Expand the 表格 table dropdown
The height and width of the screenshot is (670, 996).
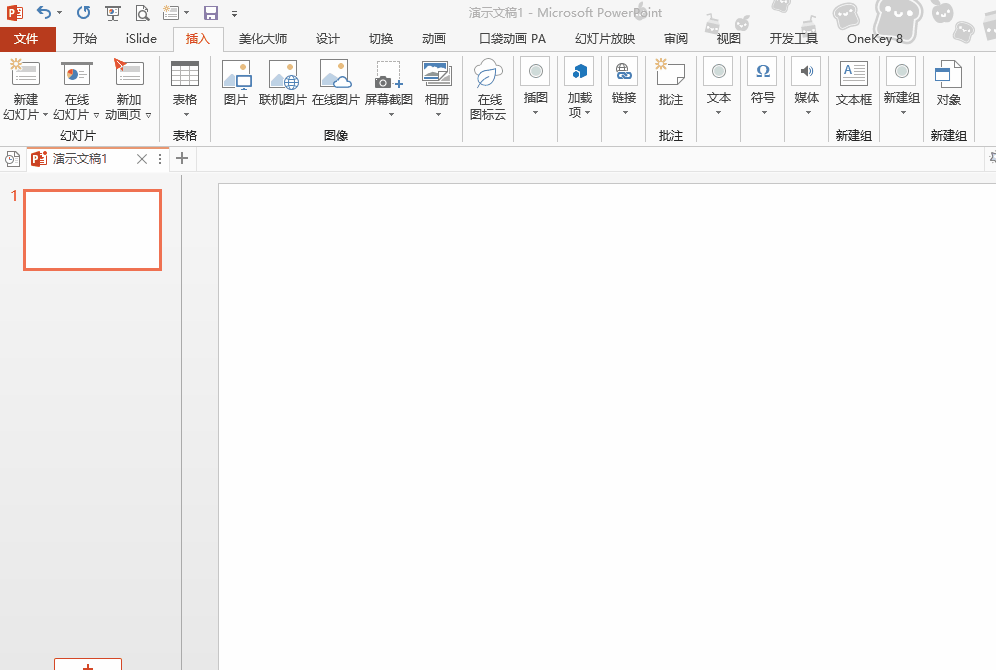pyautogui.click(x=185, y=113)
